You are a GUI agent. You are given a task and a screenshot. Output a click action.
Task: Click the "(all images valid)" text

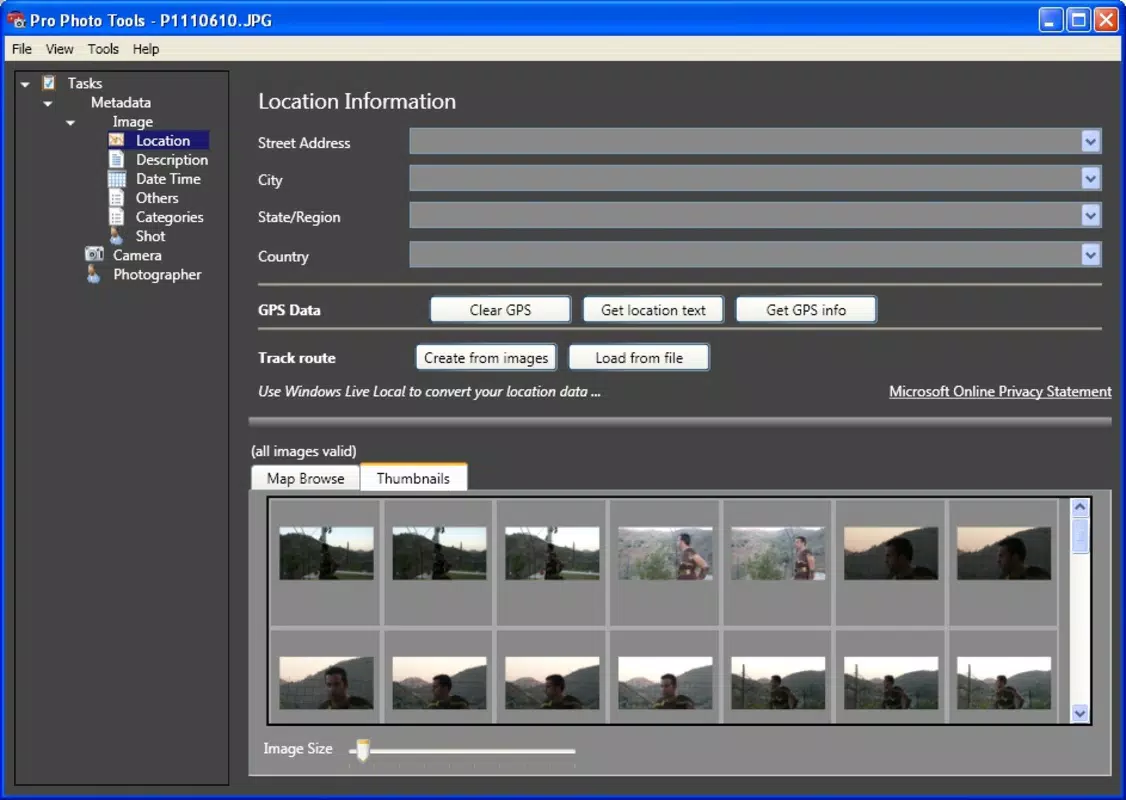point(304,451)
